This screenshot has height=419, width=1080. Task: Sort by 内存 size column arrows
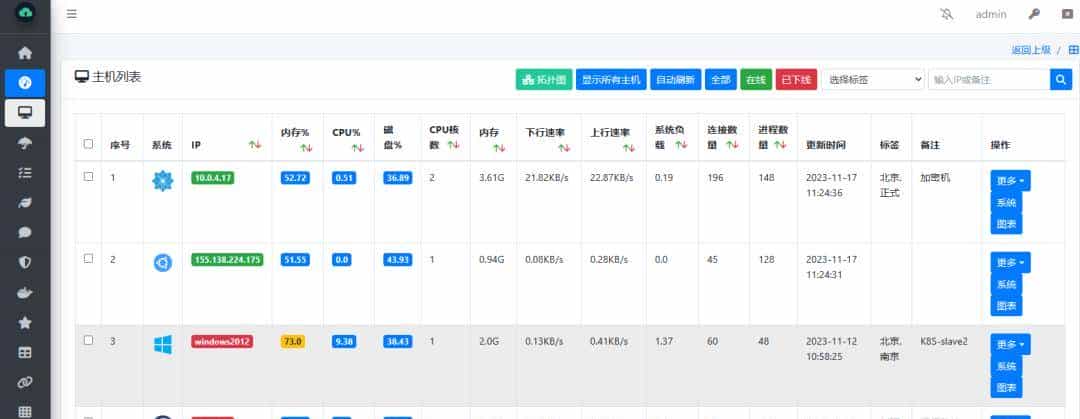pos(499,147)
